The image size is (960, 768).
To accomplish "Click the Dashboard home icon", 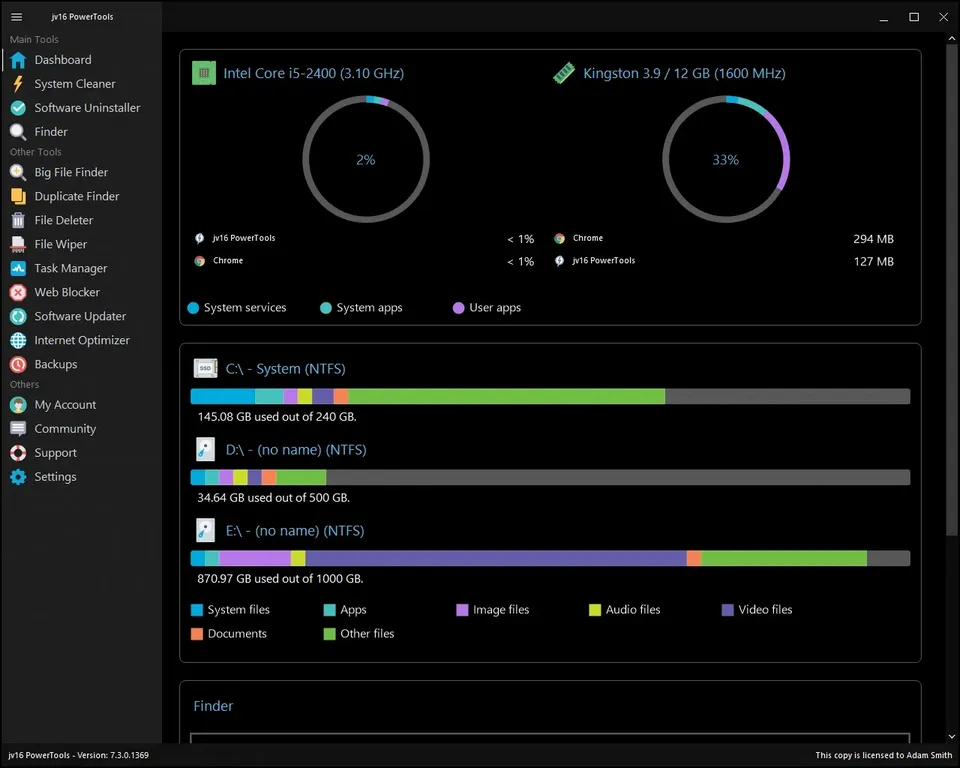I will click(x=18, y=60).
